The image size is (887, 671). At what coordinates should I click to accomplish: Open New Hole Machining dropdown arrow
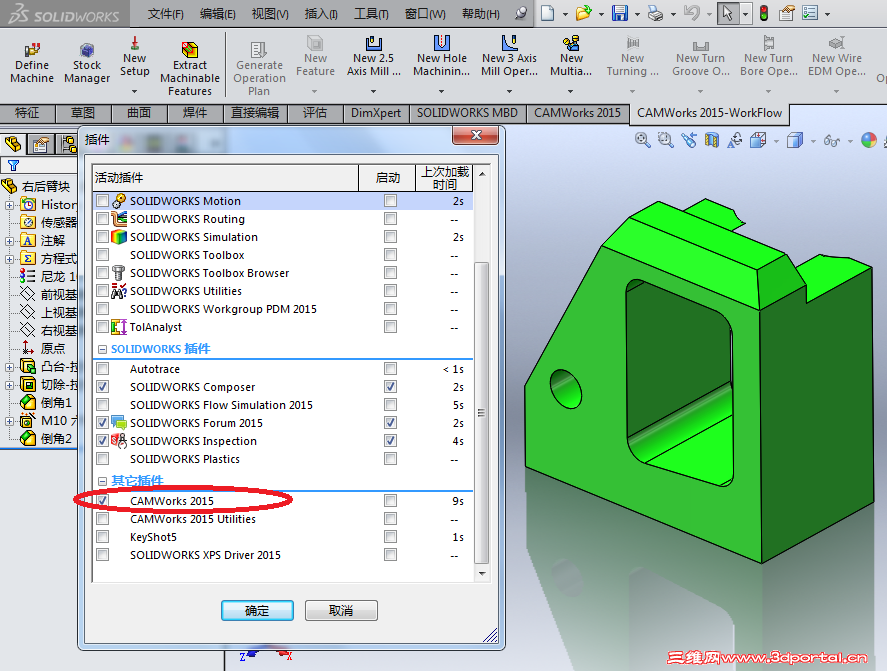441,92
